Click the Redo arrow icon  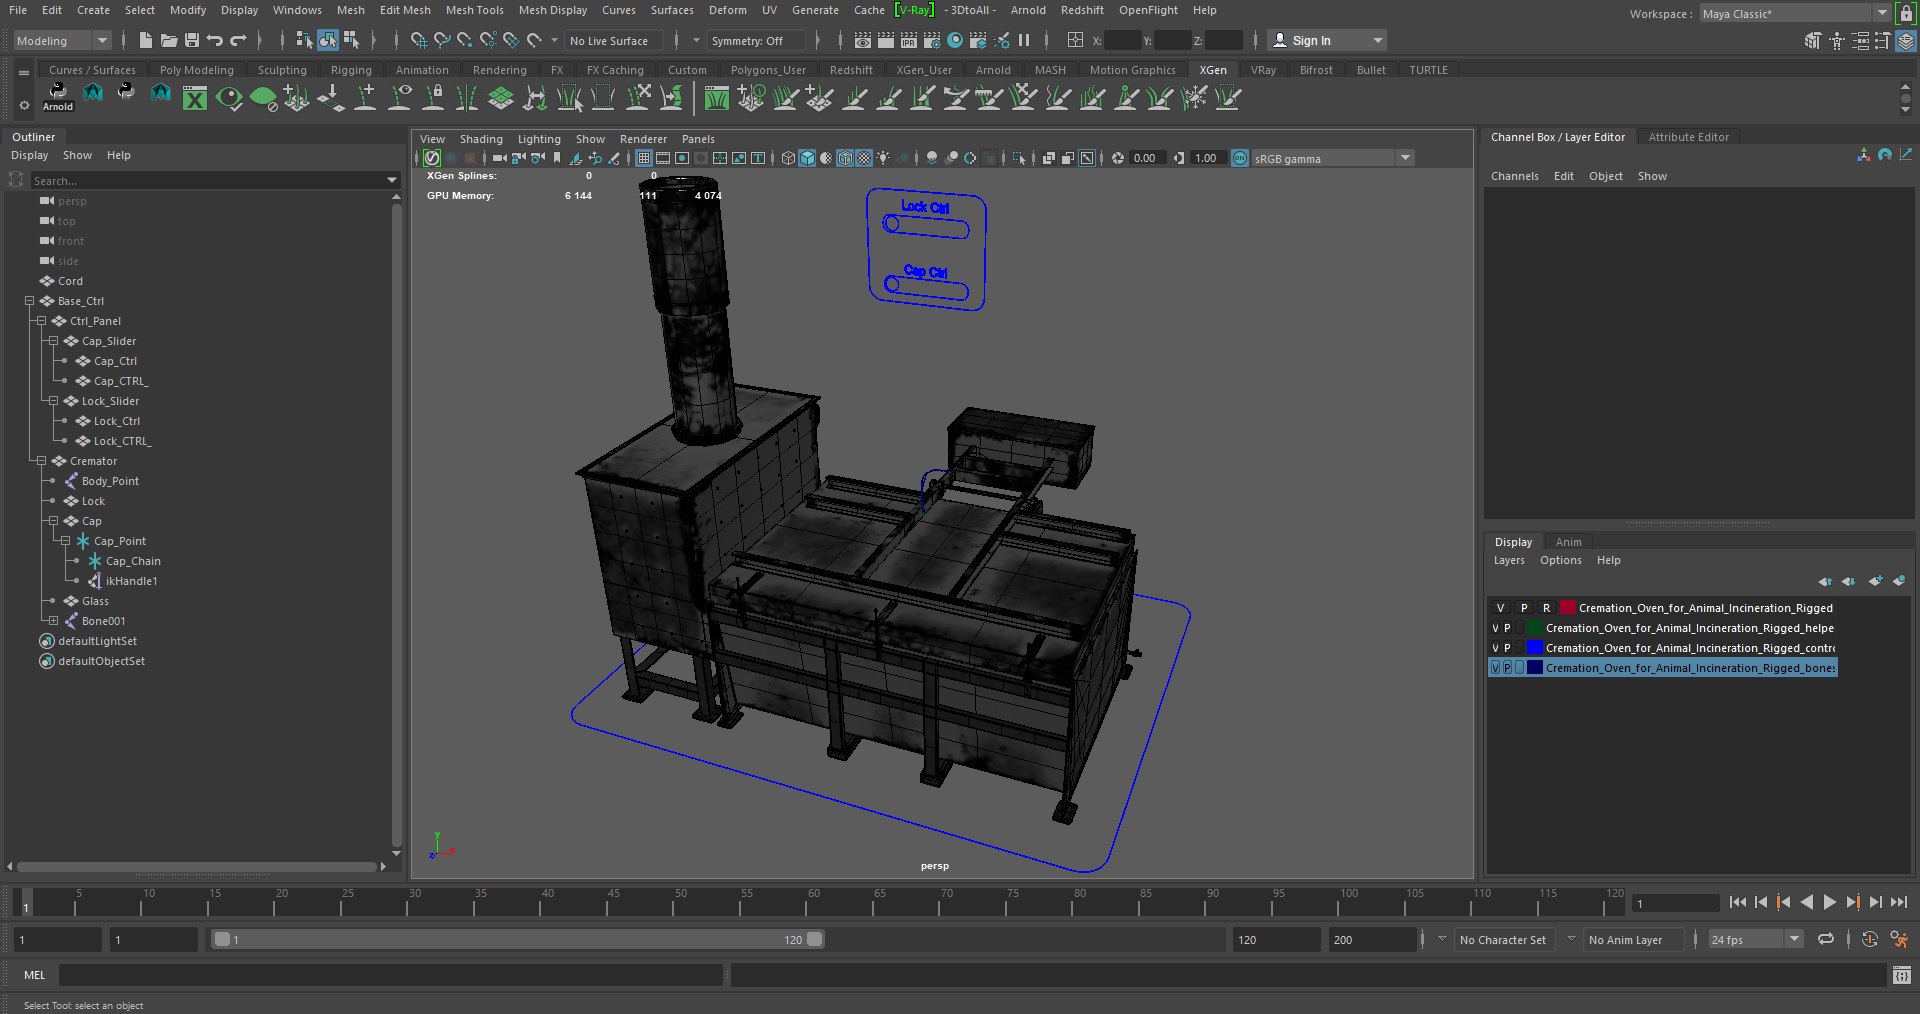pos(237,40)
